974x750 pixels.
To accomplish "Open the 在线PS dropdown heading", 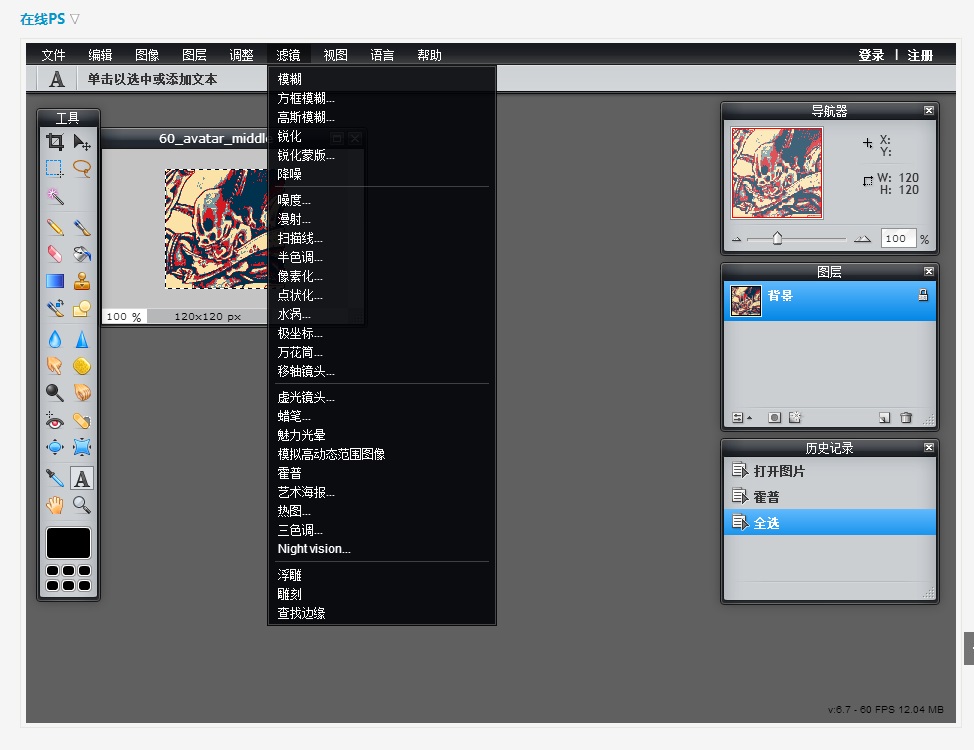I will tap(50, 19).
